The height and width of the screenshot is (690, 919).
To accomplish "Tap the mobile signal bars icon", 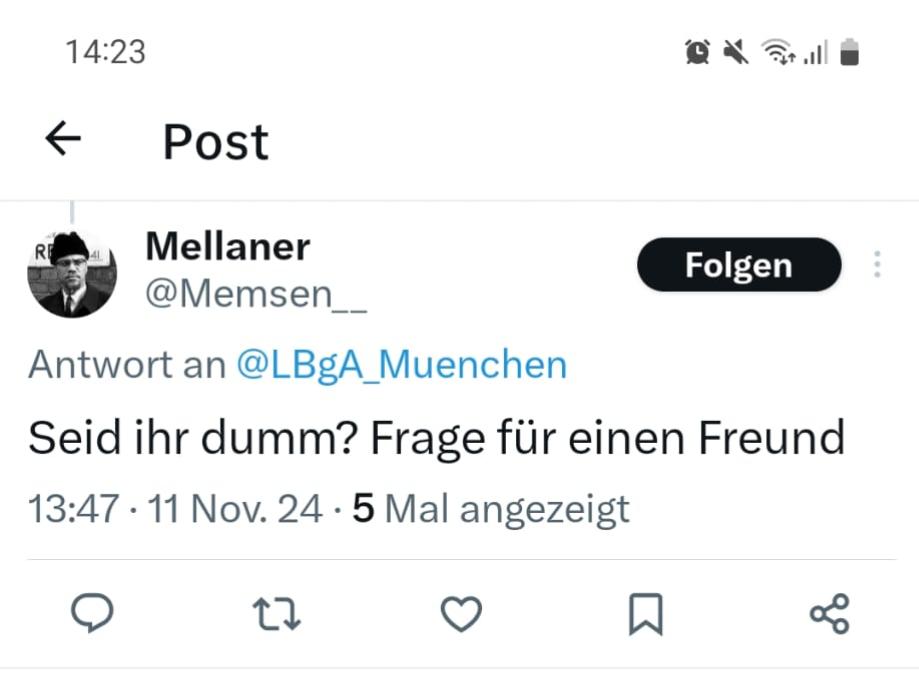I will pos(814,52).
